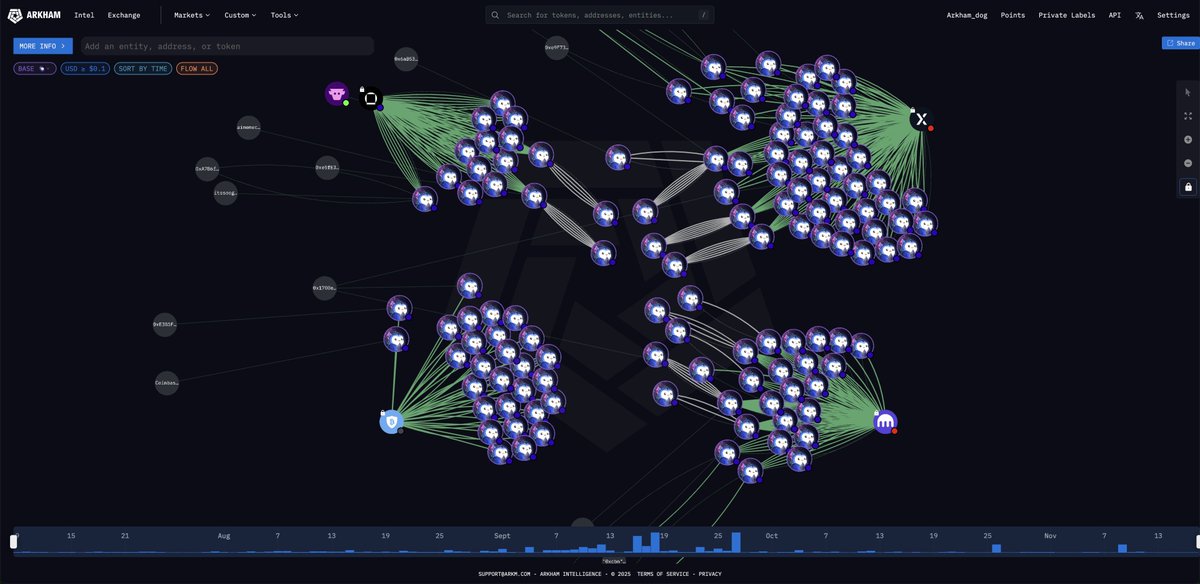Toggle the FLOW ALL filter

click(197, 69)
